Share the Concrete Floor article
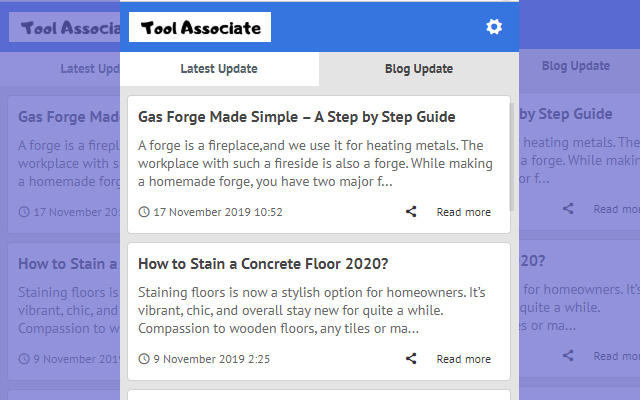Screen dimensions: 640x400 [x=411, y=359]
